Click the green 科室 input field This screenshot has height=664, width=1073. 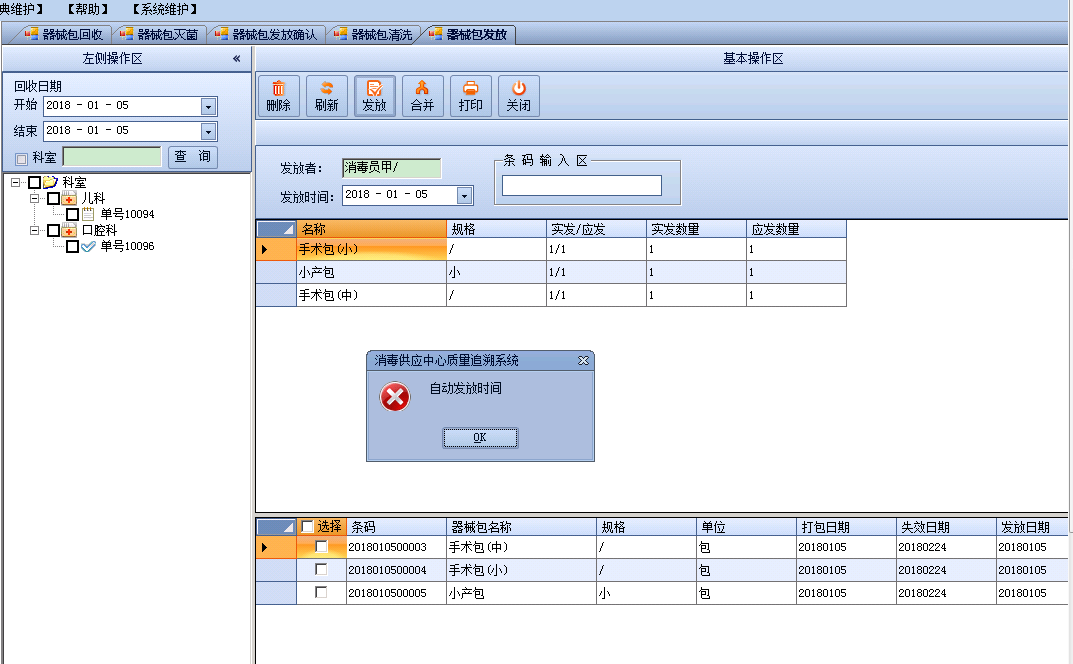(x=112, y=157)
